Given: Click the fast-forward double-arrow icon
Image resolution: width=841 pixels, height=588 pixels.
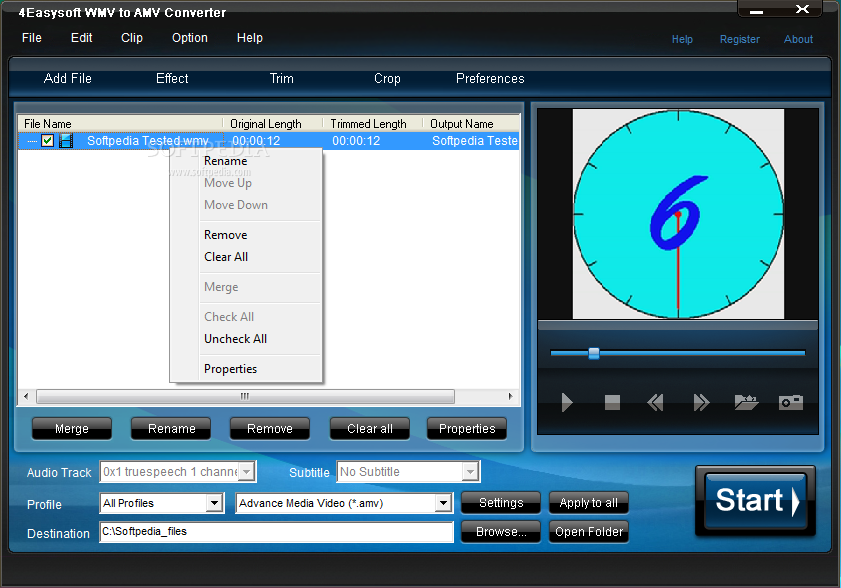Looking at the screenshot, I should click(701, 402).
